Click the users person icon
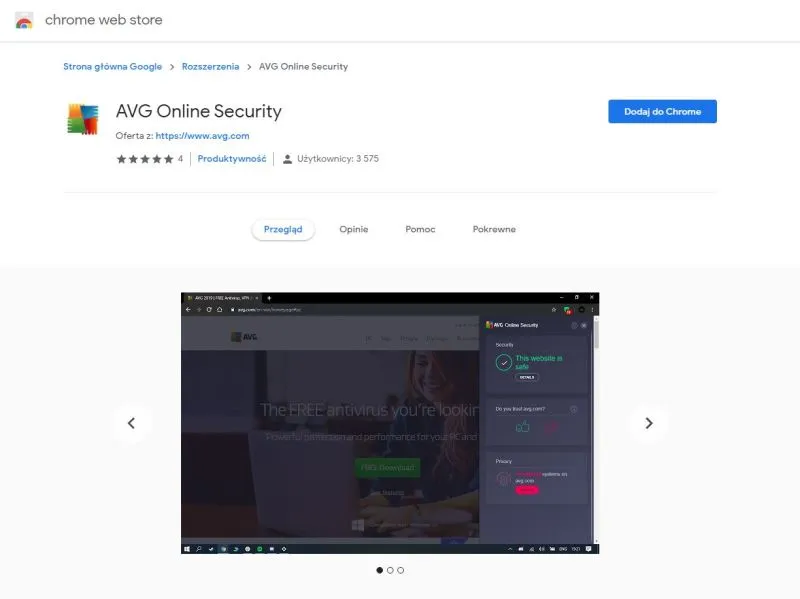800x599 pixels. 287,159
